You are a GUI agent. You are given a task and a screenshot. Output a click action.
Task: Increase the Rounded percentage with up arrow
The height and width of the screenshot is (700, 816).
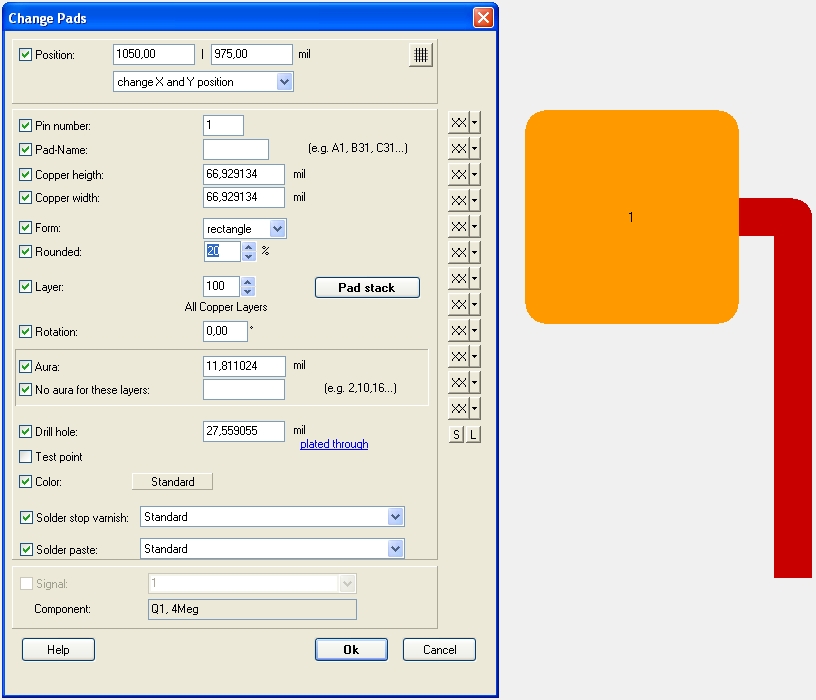[x=249, y=246]
